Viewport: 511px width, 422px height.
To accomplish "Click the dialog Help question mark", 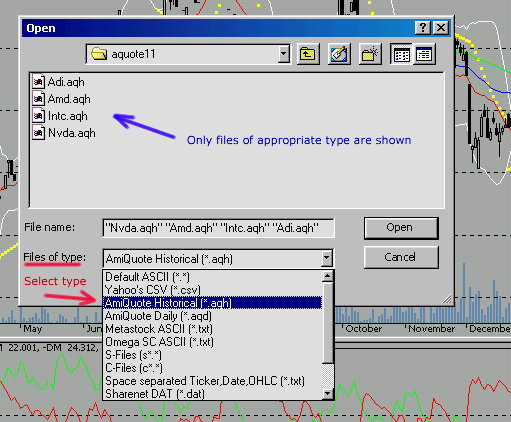I will point(423,28).
